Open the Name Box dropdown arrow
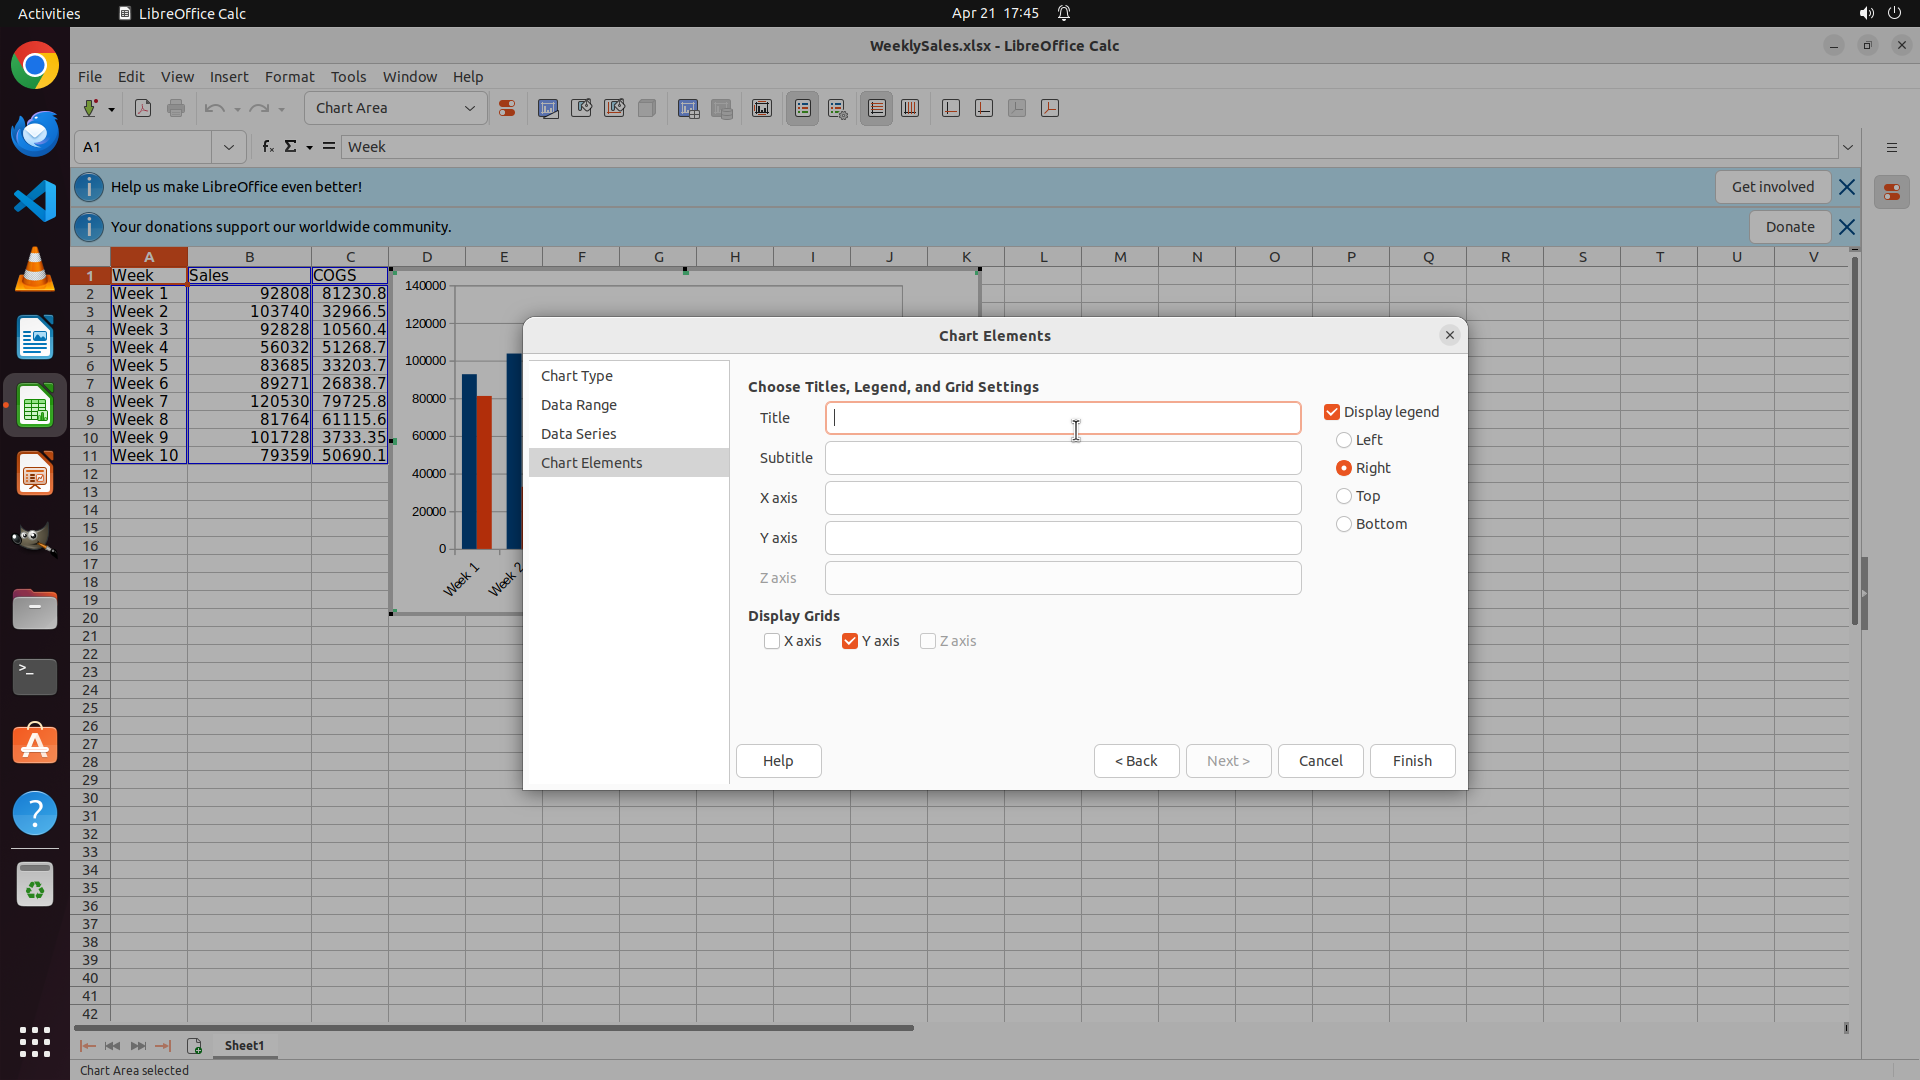1920x1080 pixels. [x=229, y=147]
